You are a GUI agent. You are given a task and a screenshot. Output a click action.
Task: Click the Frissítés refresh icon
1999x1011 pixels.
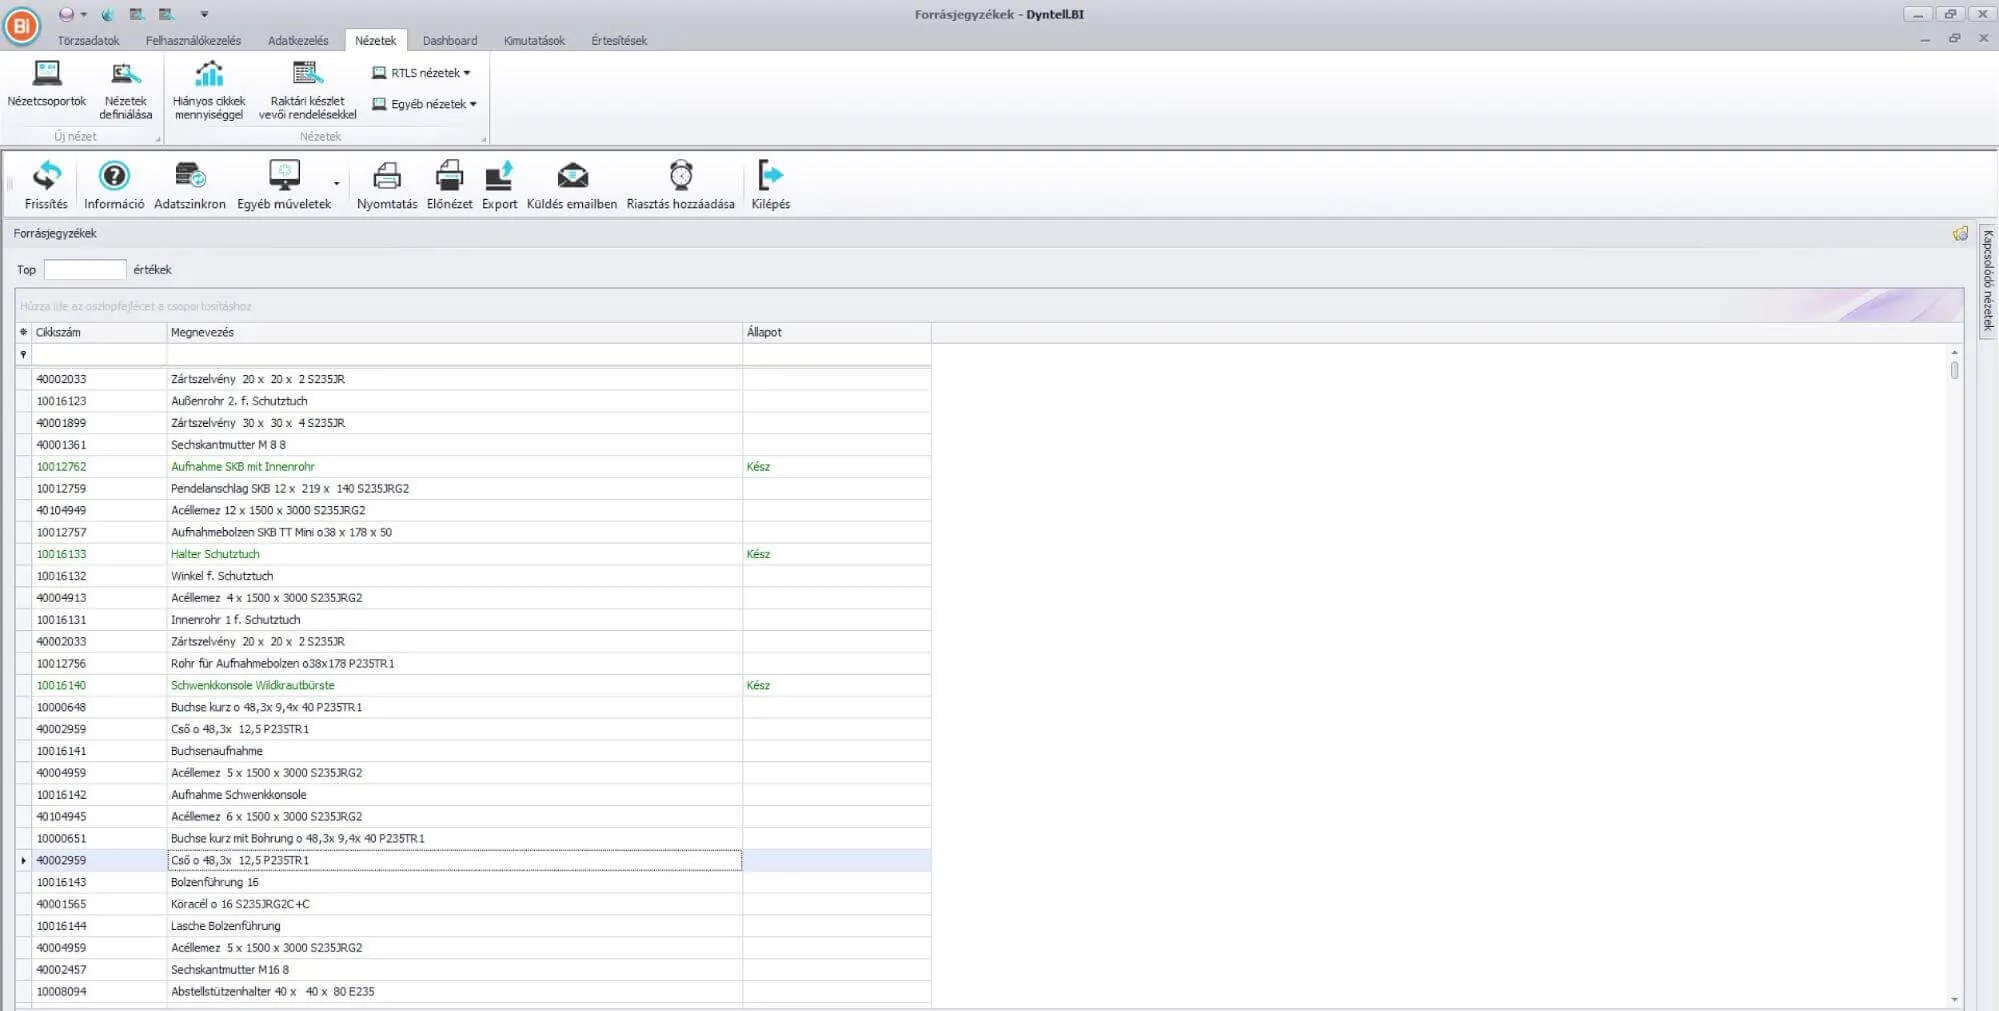point(46,177)
